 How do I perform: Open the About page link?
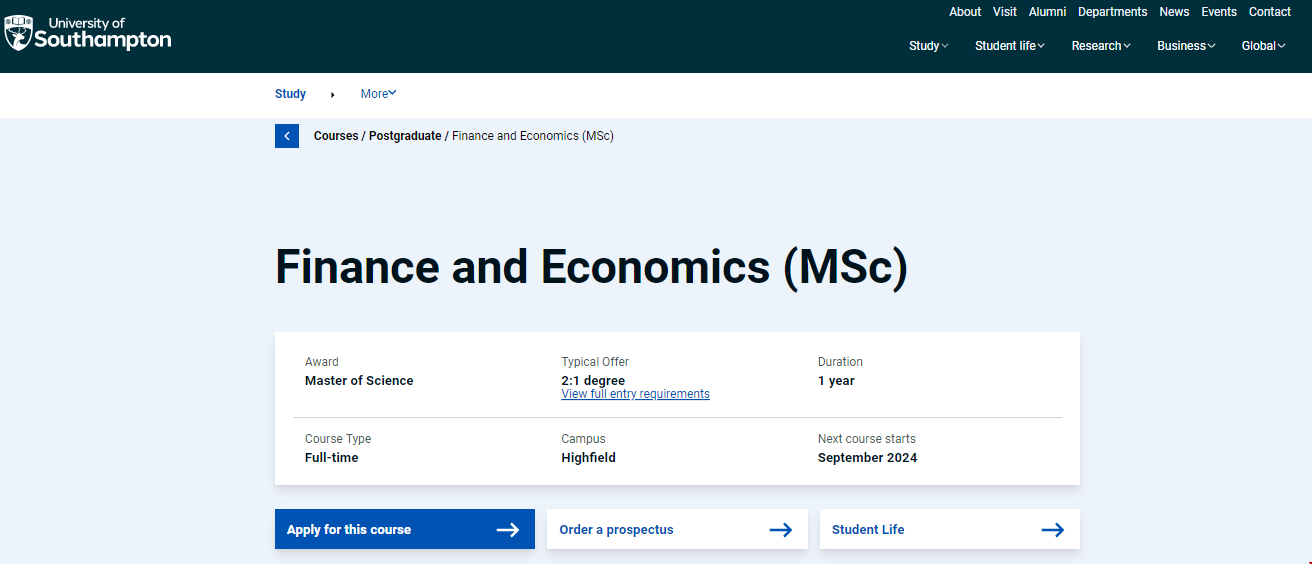(x=965, y=12)
